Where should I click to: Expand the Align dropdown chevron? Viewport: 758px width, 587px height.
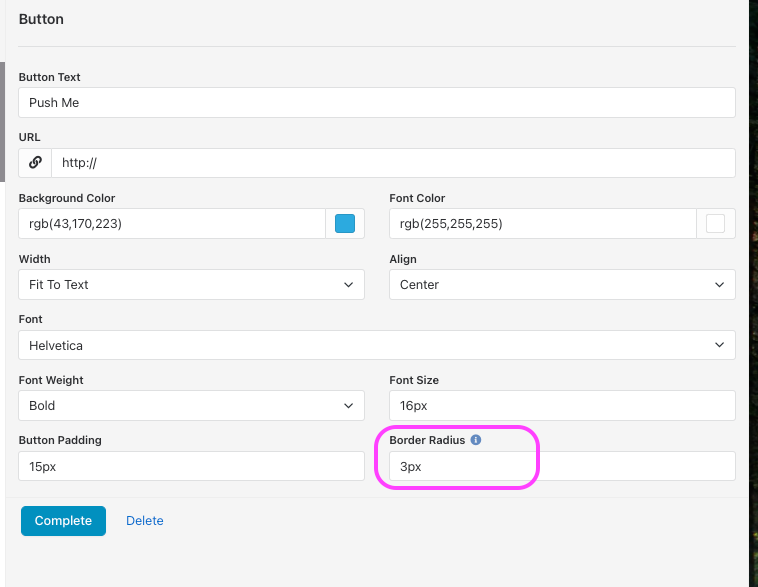pos(719,285)
